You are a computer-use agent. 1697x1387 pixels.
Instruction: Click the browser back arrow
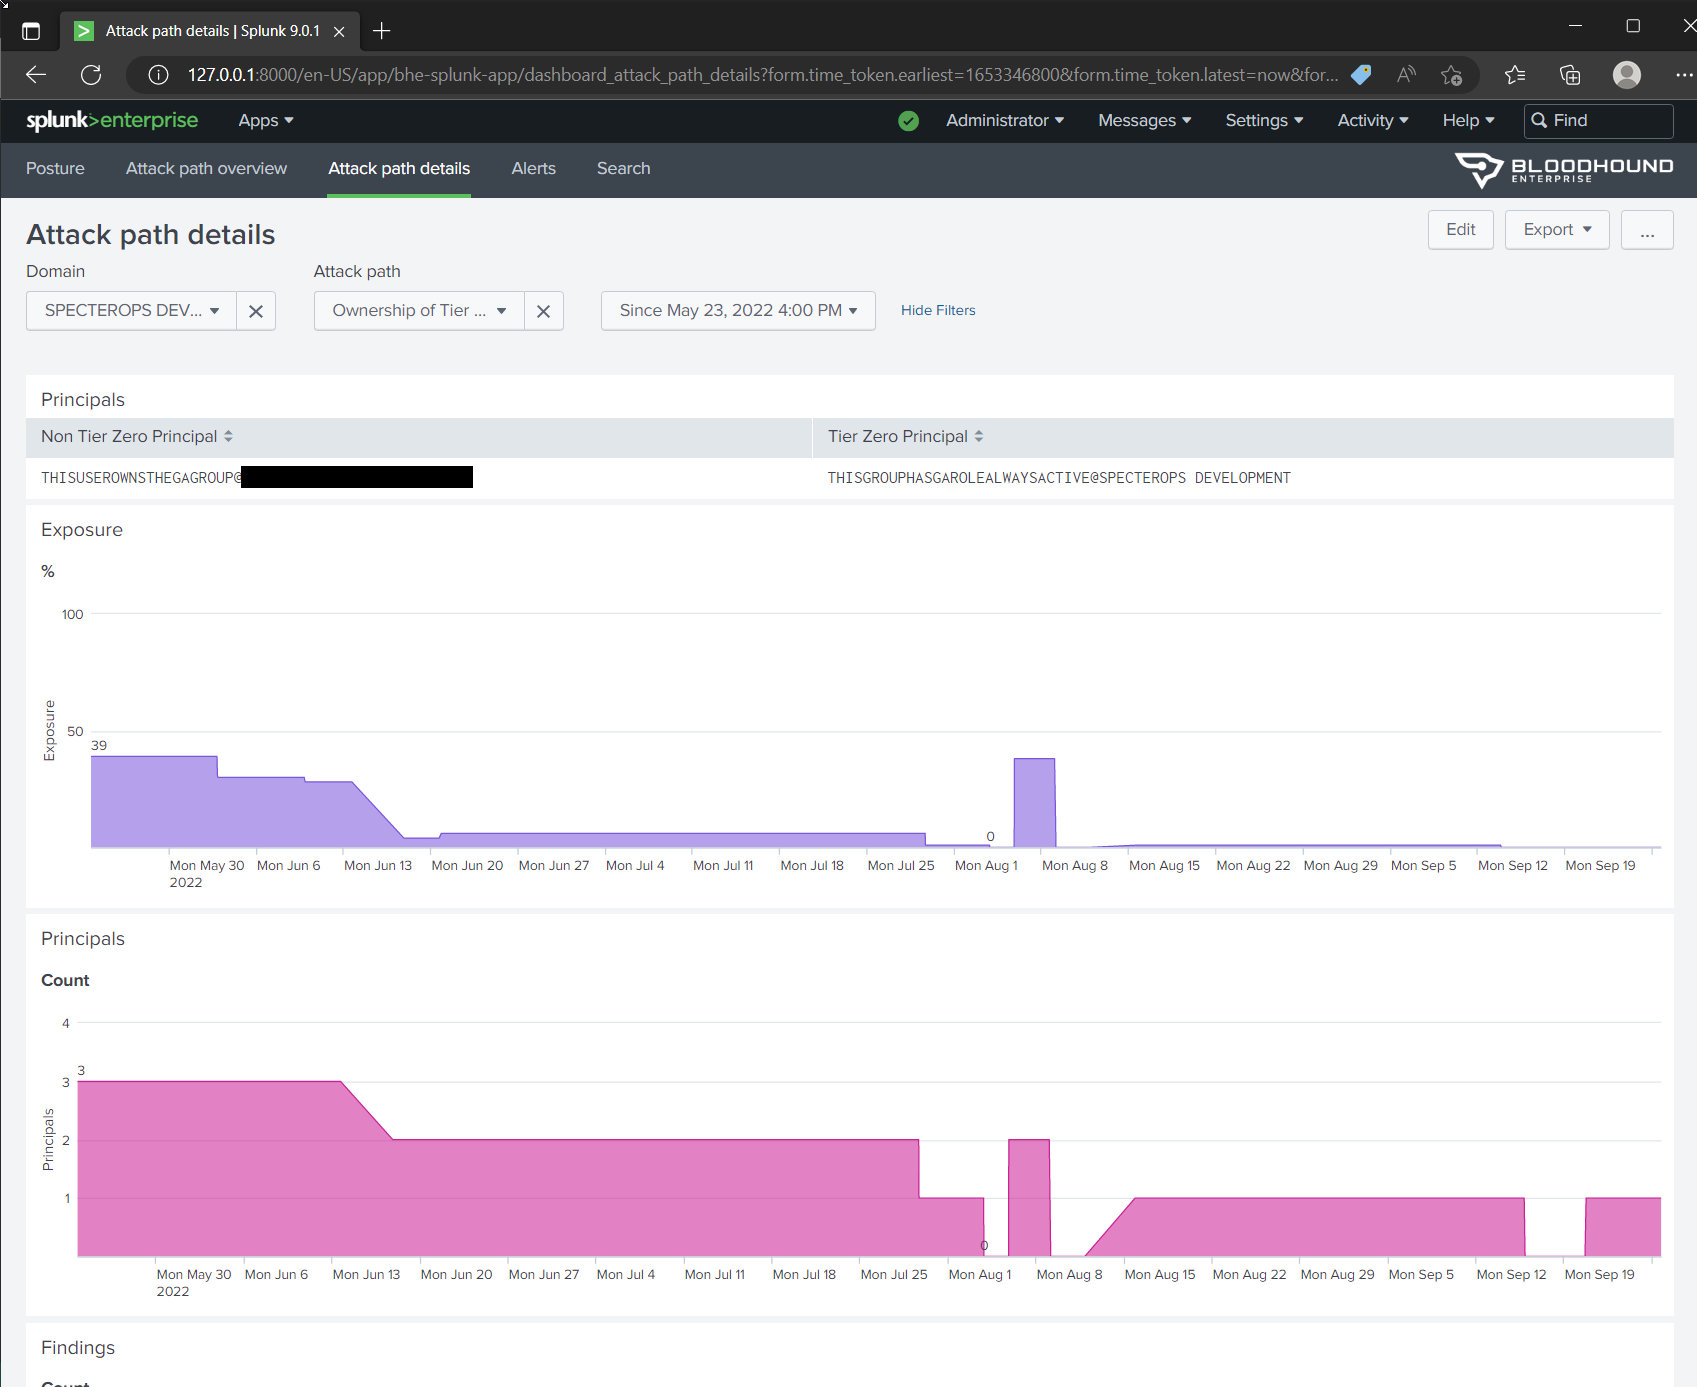[x=36, y=75]
